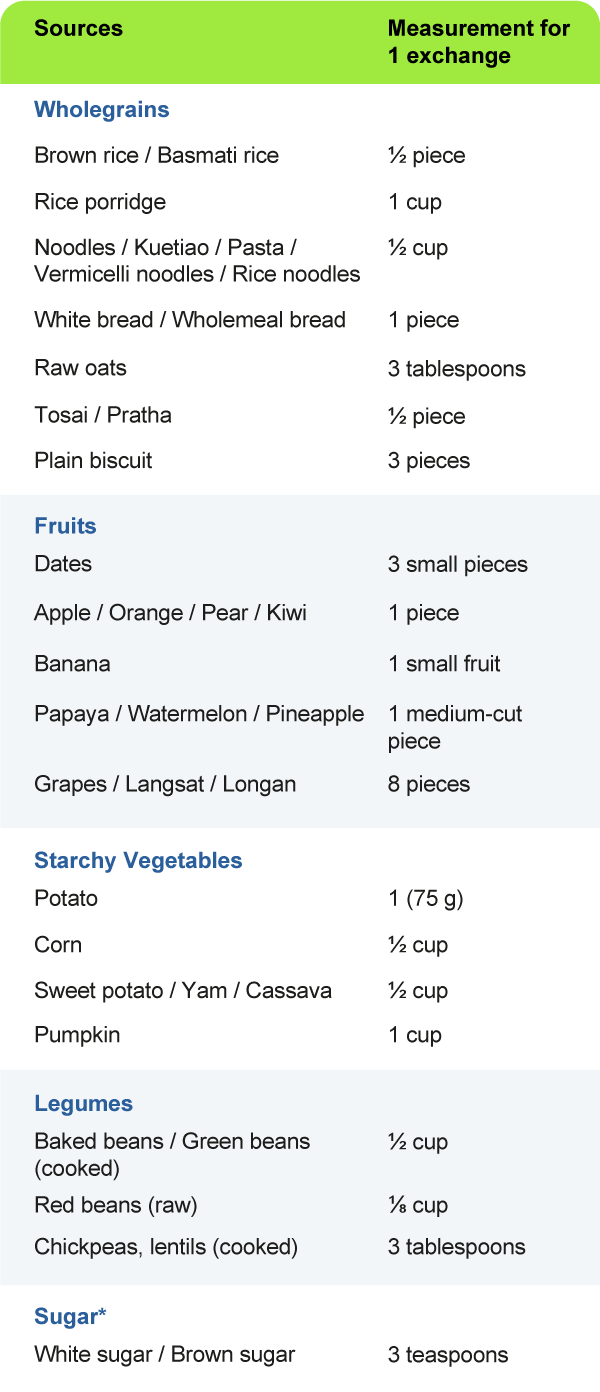
Task: Click the Plain biscuit entry
Action: [x=93, y=461]
